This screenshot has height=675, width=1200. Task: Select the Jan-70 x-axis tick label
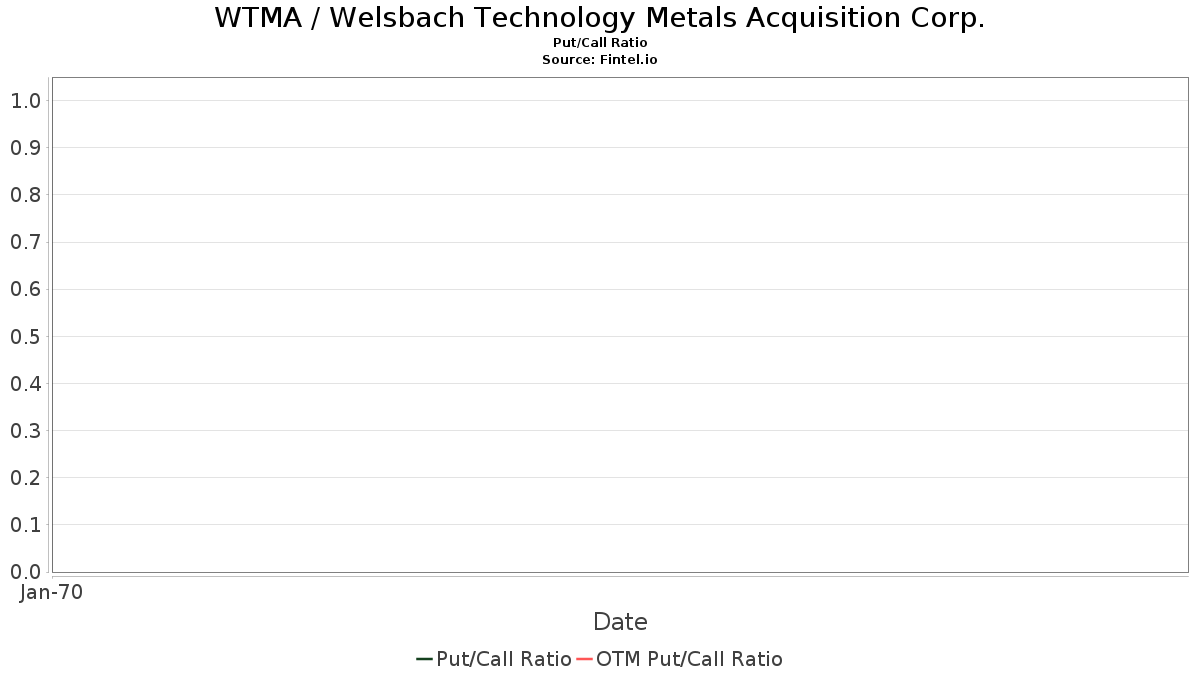[52, 592]
